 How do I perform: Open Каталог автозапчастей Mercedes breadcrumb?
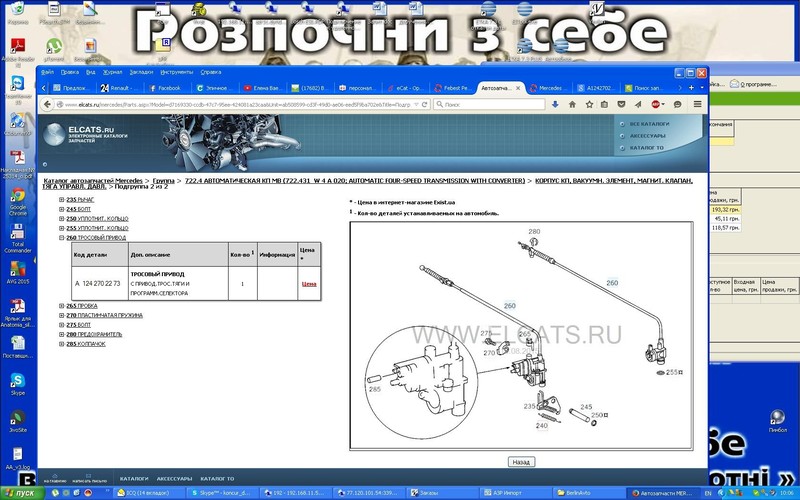click(x=93, y=181)
